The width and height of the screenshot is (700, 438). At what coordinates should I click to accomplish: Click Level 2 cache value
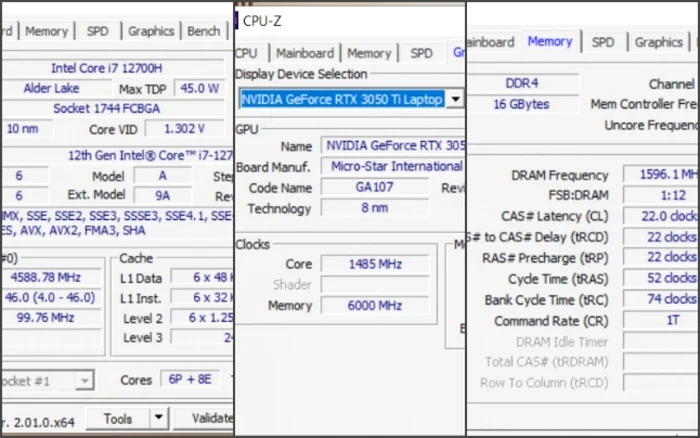coord(203,317)
